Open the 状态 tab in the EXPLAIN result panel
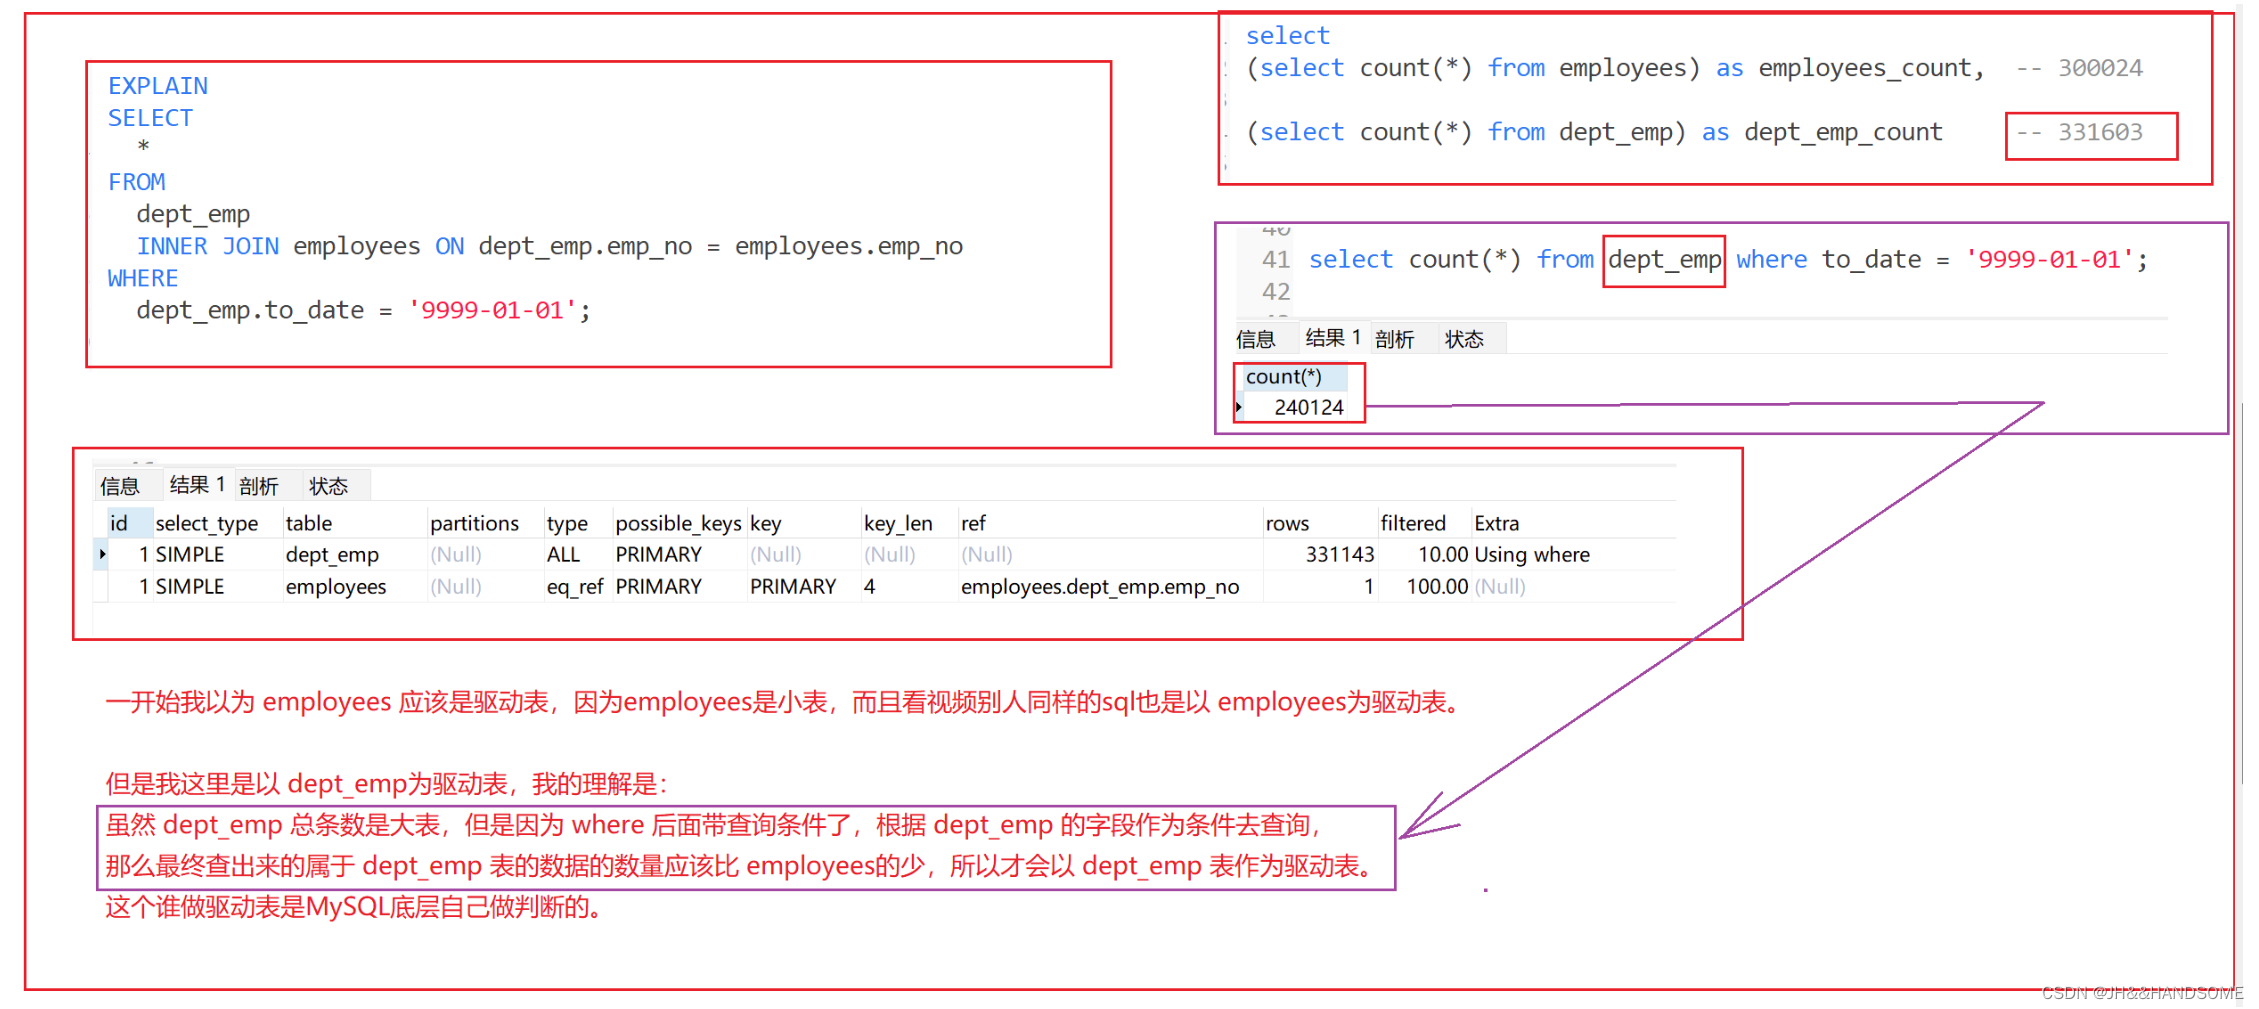The width and height of the screenshot is (2259, 1009). (328, 486)
